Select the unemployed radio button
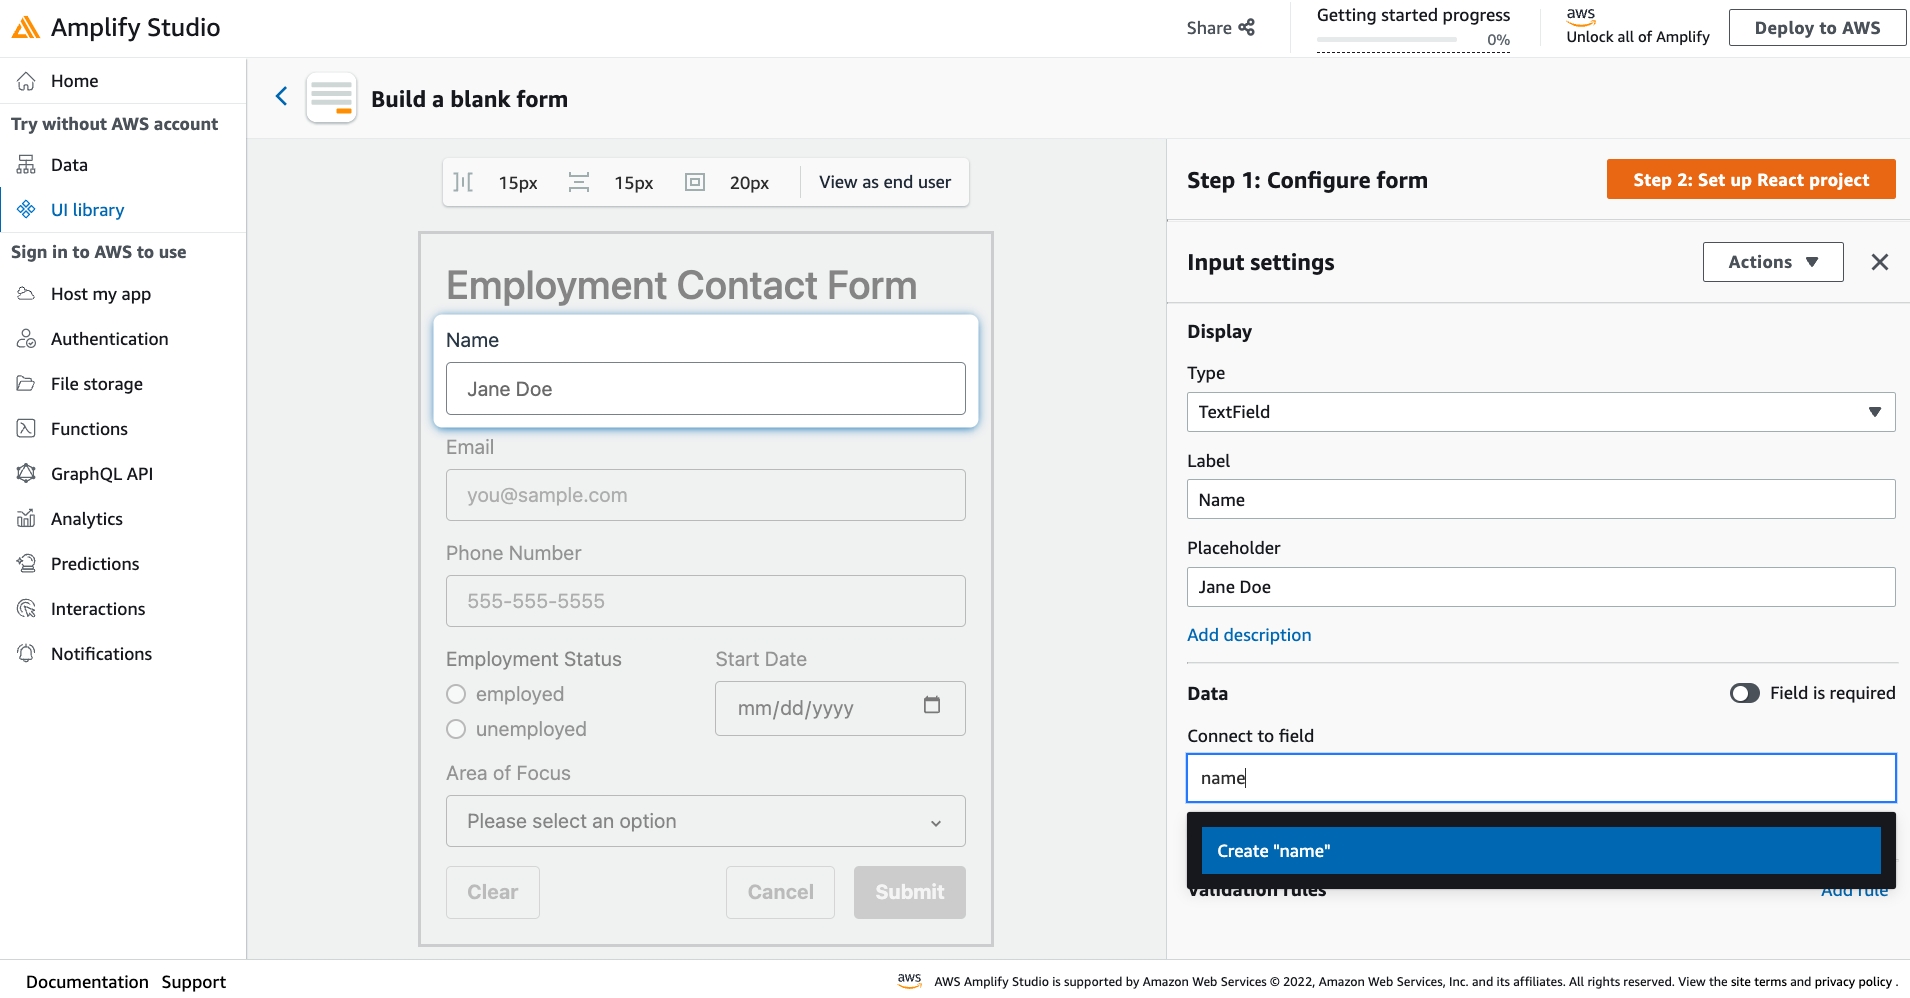 [x=456, y=729]
